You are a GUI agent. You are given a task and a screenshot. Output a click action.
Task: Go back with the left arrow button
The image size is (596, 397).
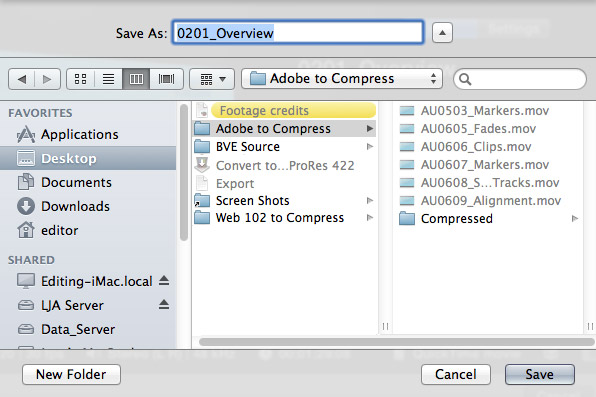(x=22, y=79)
